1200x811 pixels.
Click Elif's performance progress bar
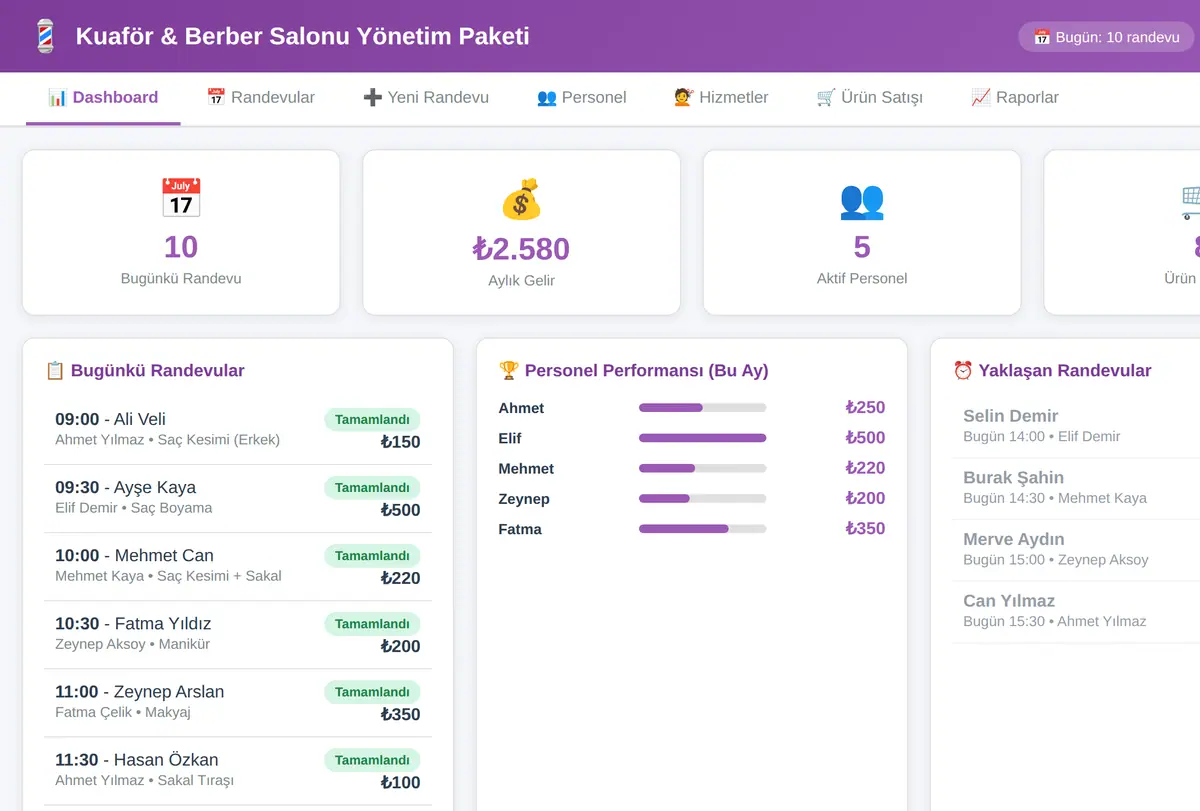(703, 438)
